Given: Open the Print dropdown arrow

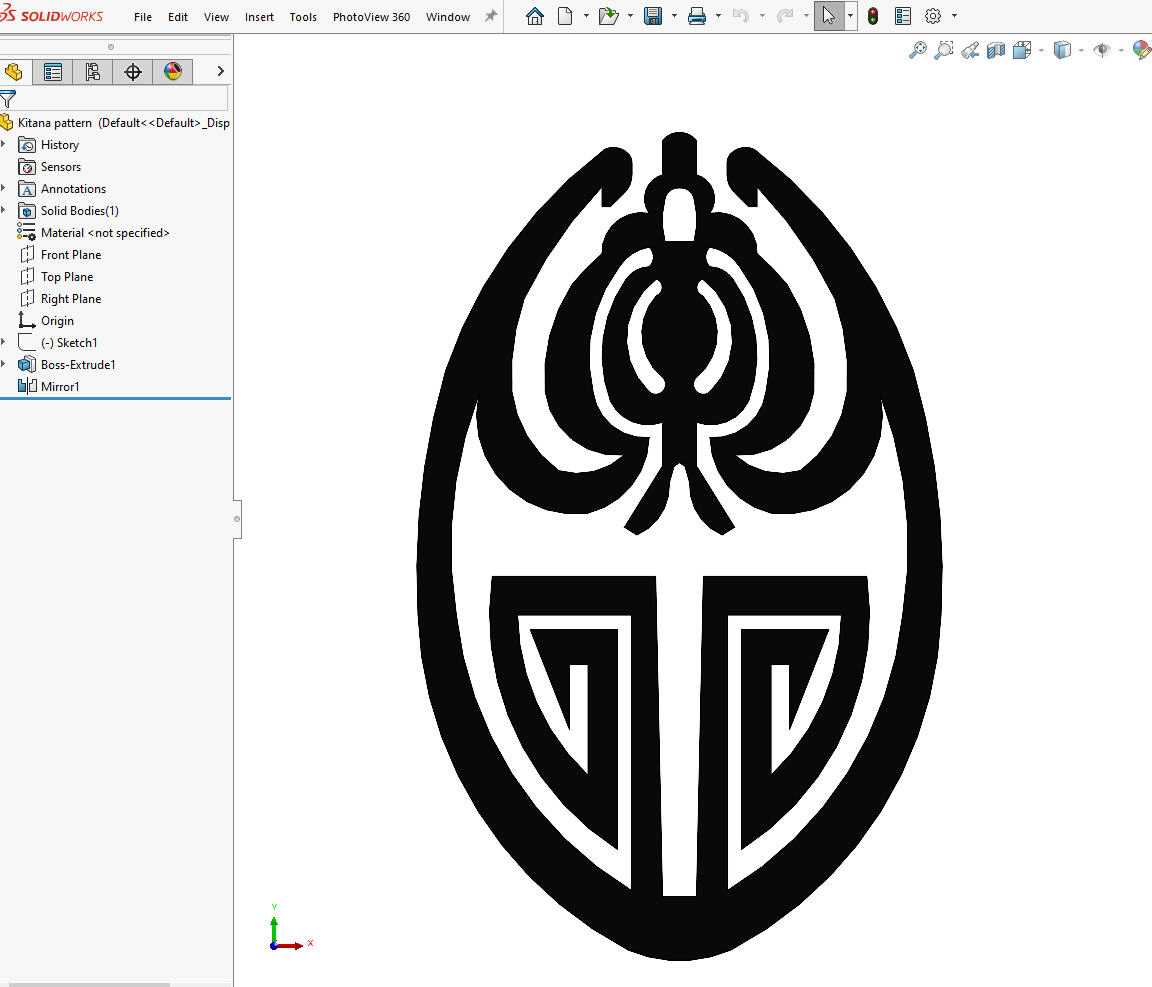Looking at the screenshot, I should click(718, 16).
